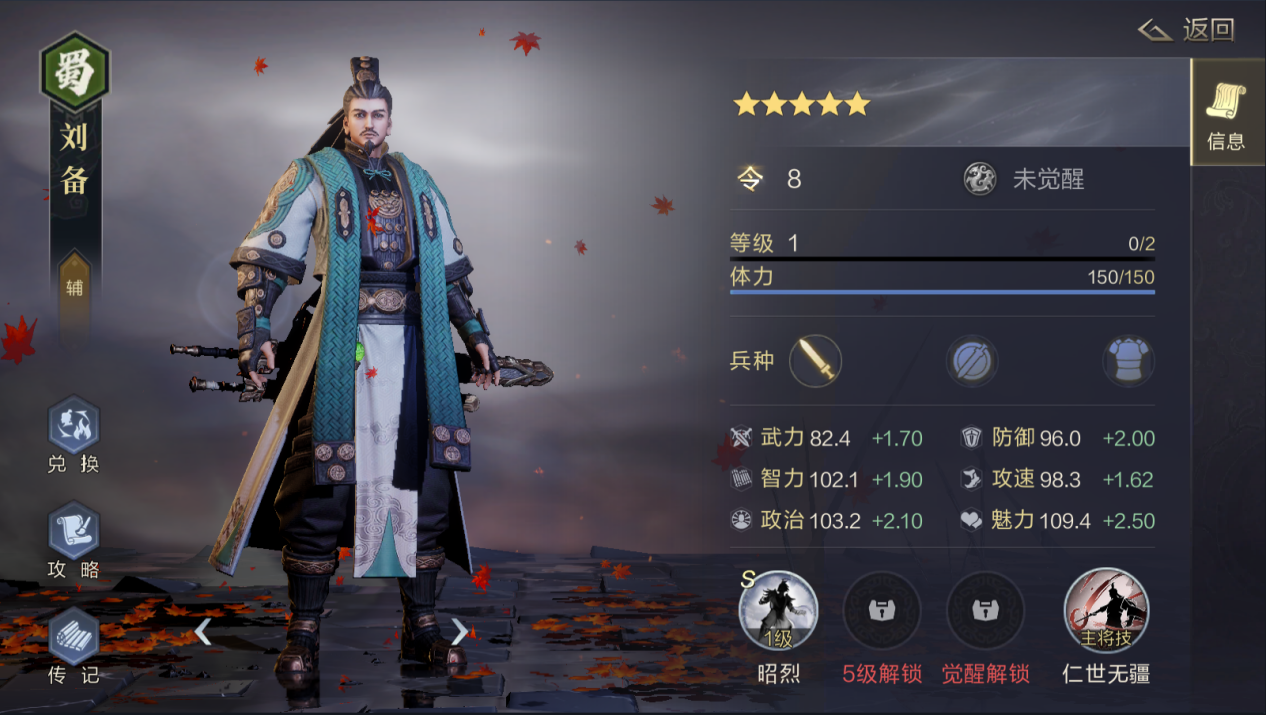Open the 昭烈 skill icon
Image resolution: width=1266 pixels, height=715 pixels.
[x=778, y=611]
